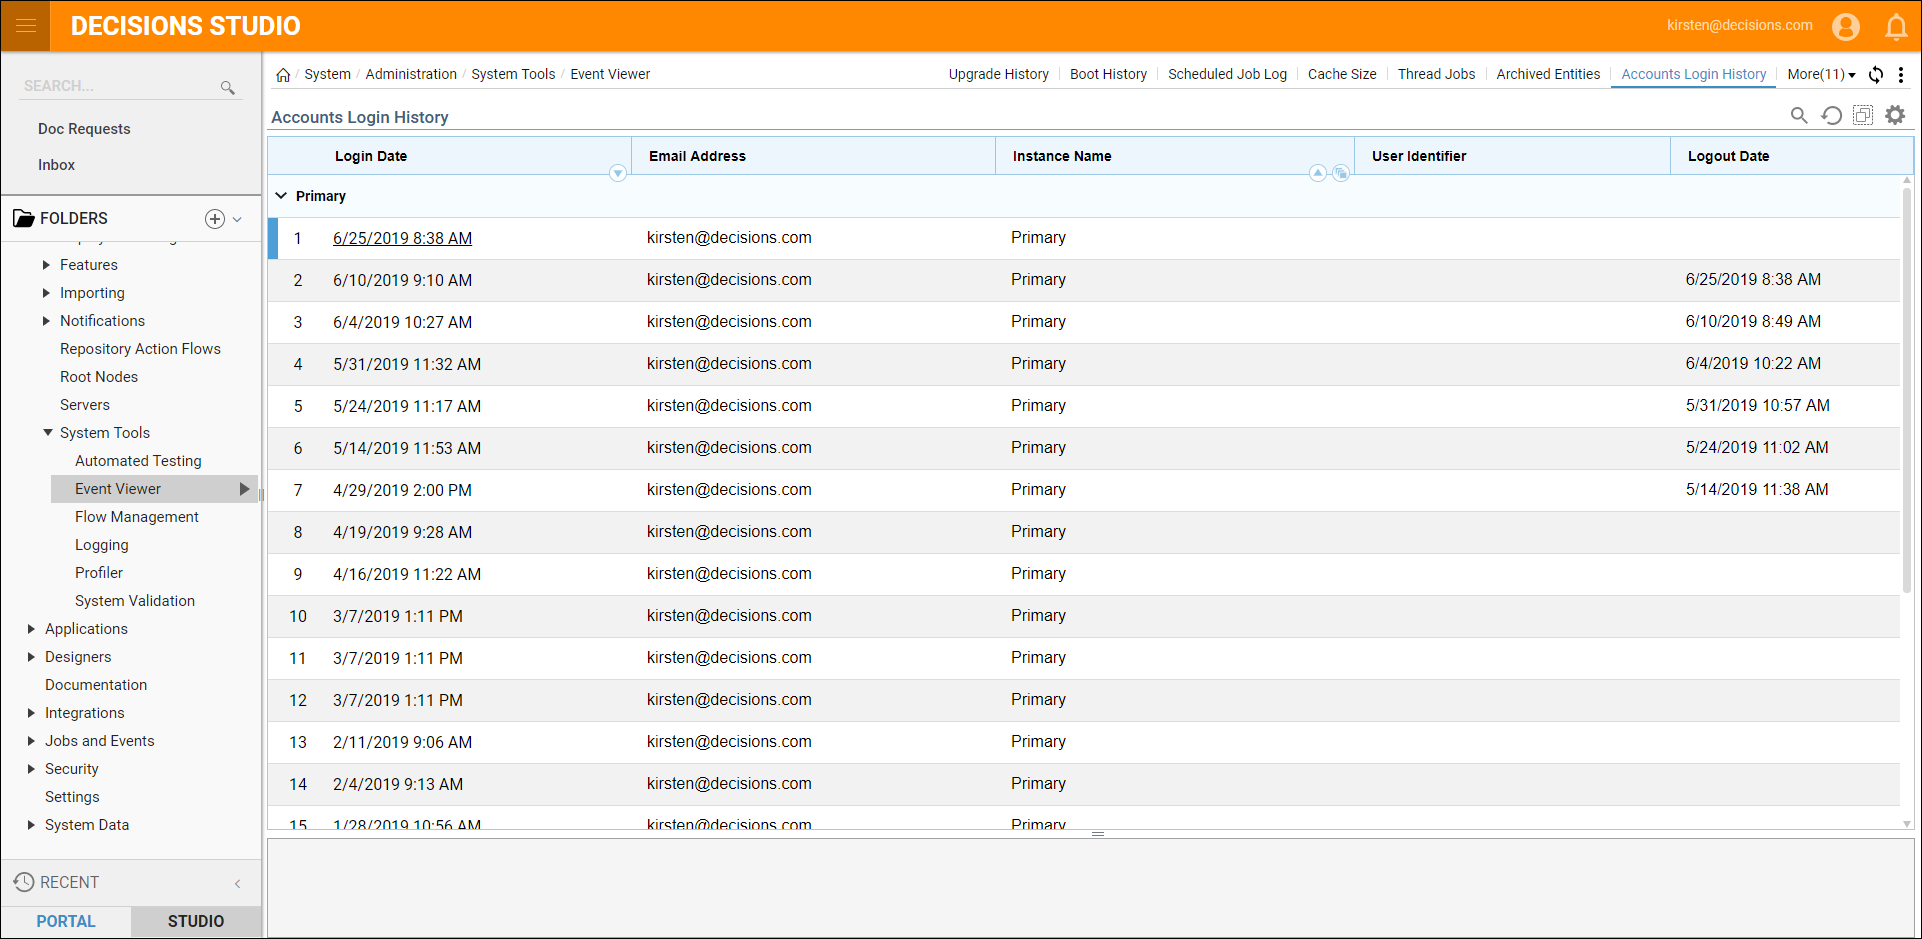
Task: Click the report vertical scrollbar
Action: click(1907, 390)
